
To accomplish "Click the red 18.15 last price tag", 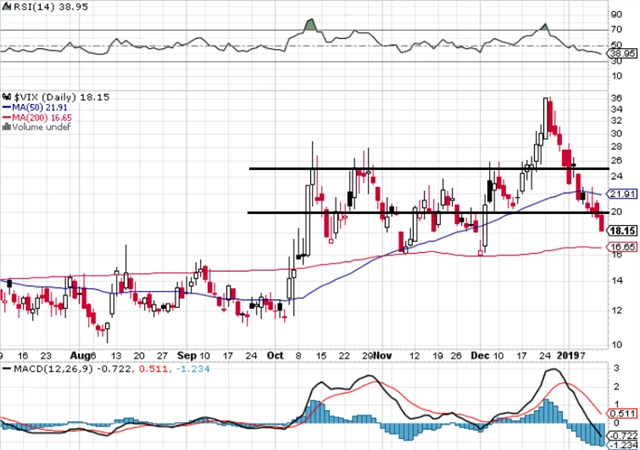I will [x=622, y=229].
